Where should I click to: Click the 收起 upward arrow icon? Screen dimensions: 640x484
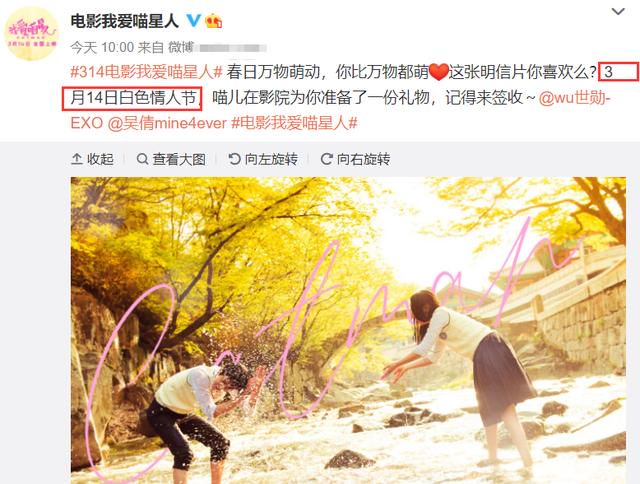pyautogui.click(x=77, y=159)
